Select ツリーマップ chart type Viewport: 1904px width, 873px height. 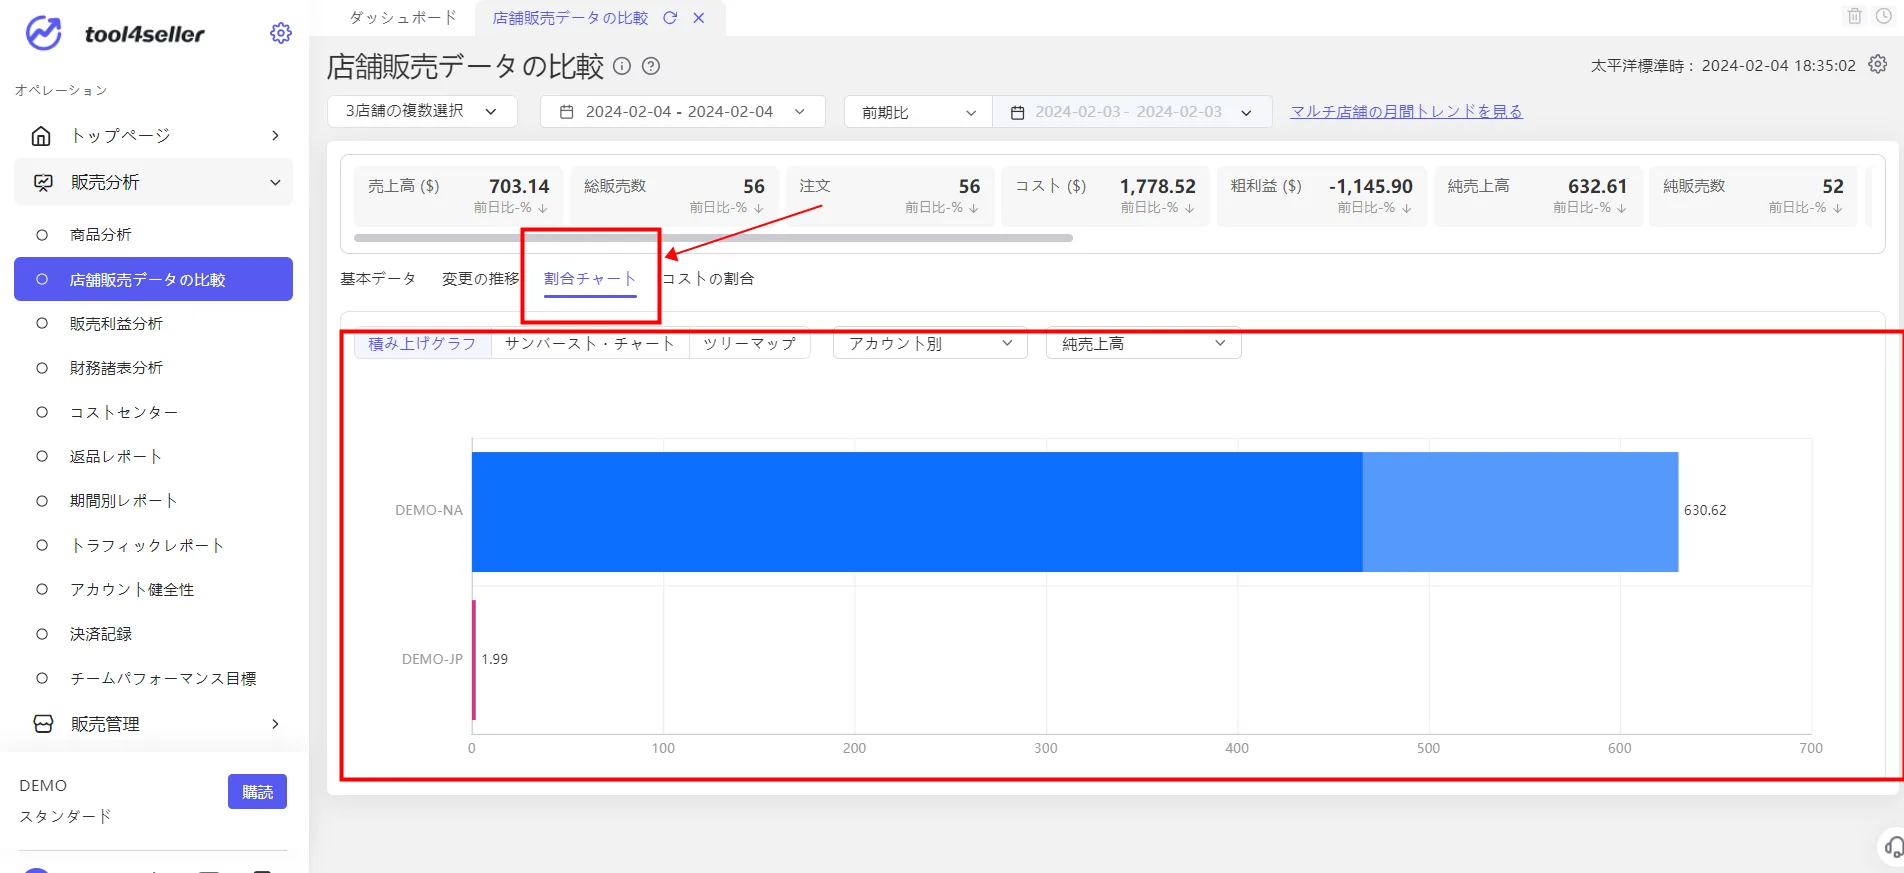[x=749, y=343]
